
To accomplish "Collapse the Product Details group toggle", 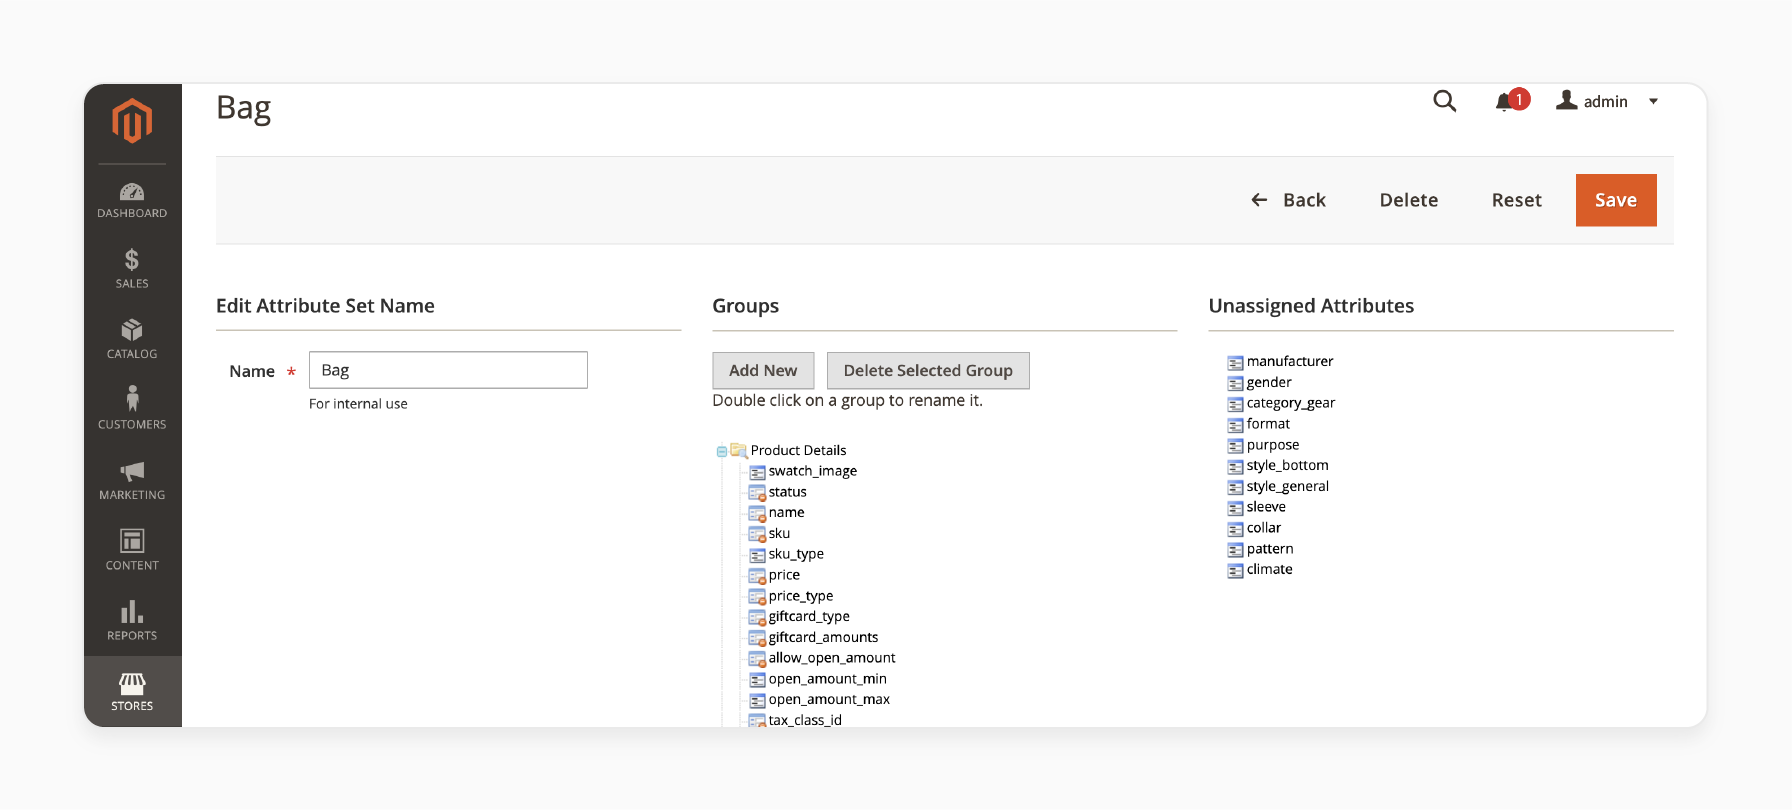I will coord(721,451).
